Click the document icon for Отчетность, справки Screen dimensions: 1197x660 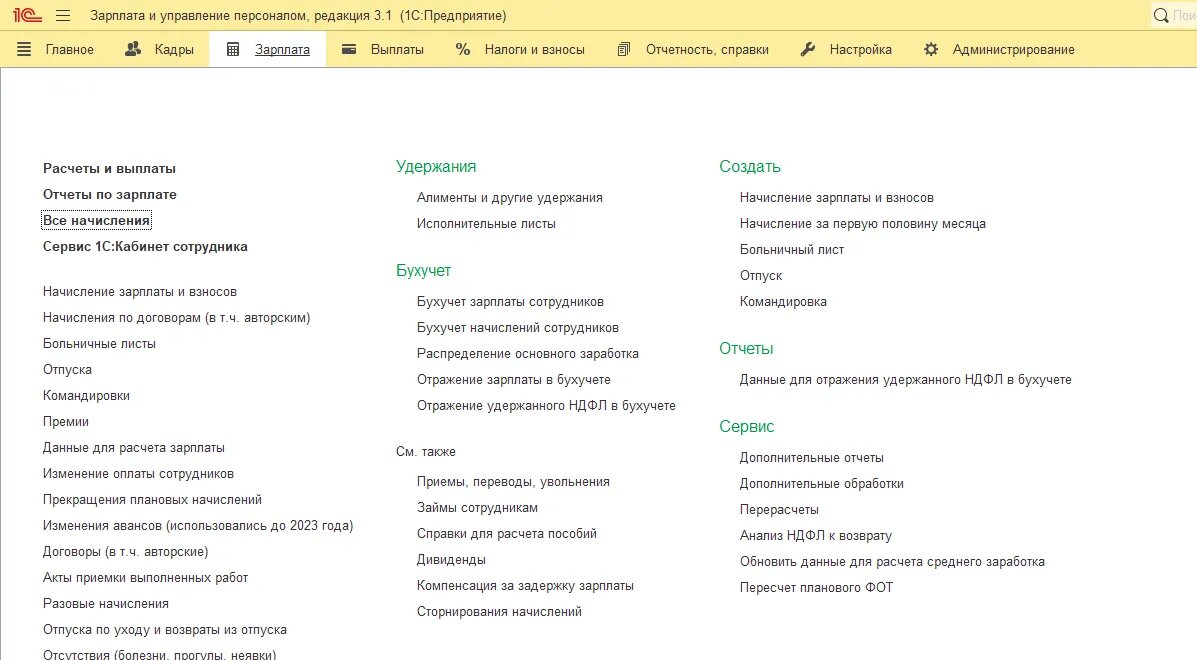point(624,48)
